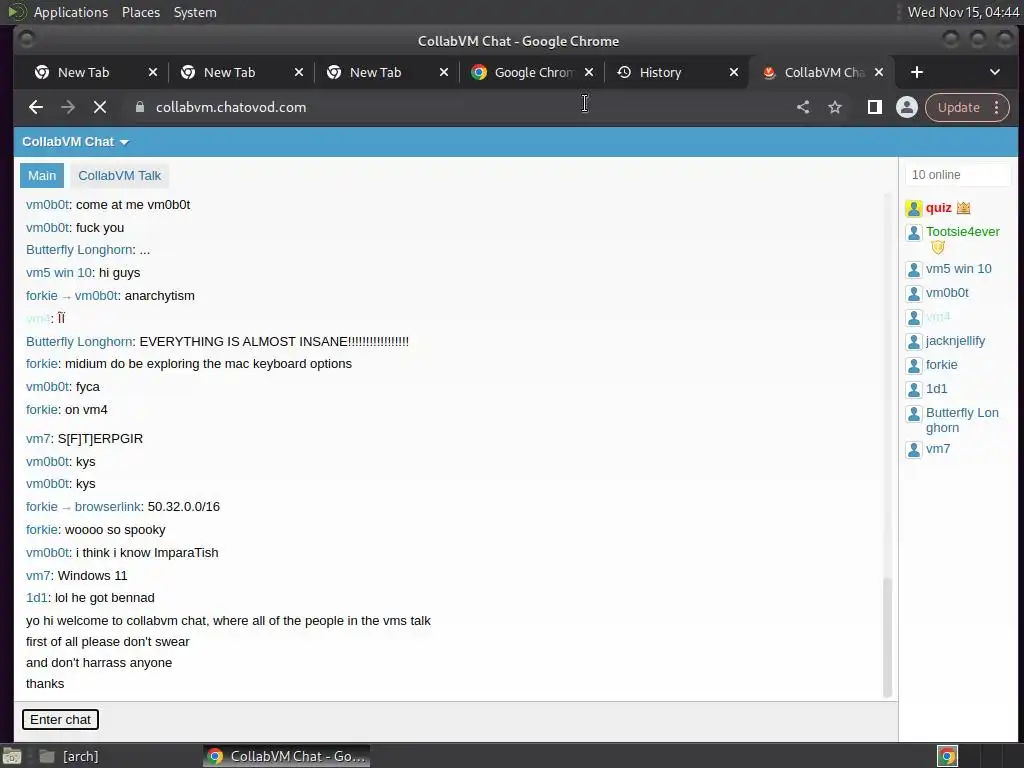Select jacknjellify in online list
The width and height of the screenshot is (1024, 768).
coord(955,341)
